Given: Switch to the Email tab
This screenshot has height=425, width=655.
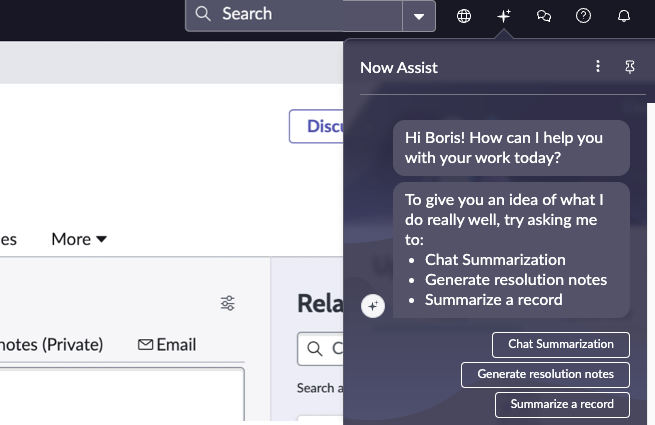Looking at the screenshot, I should tap(167, 345).
